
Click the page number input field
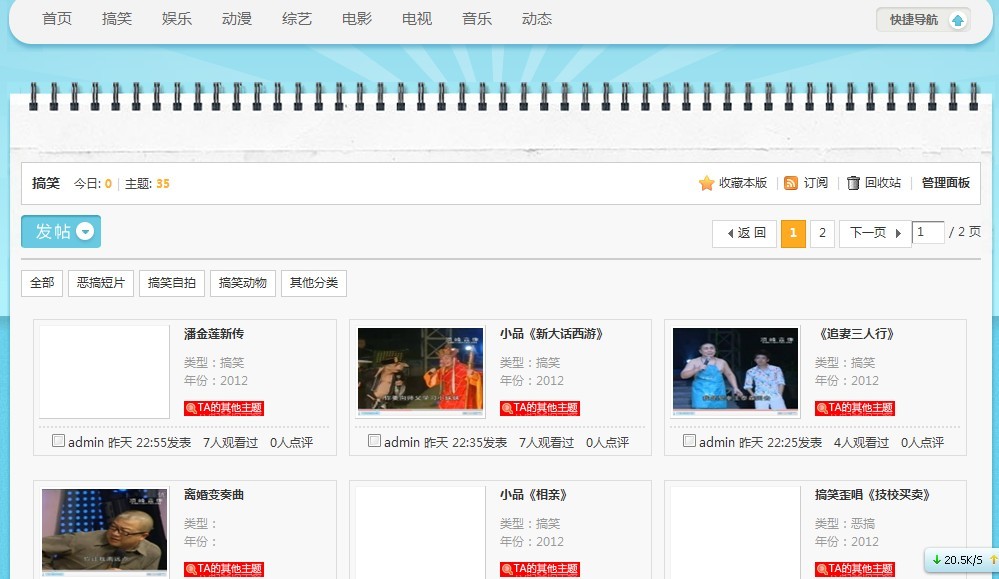(x=928, y=232)
